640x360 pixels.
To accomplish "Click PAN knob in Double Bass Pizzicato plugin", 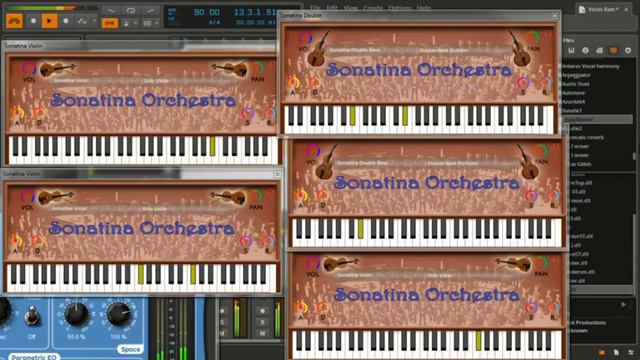I will point(541,151).
